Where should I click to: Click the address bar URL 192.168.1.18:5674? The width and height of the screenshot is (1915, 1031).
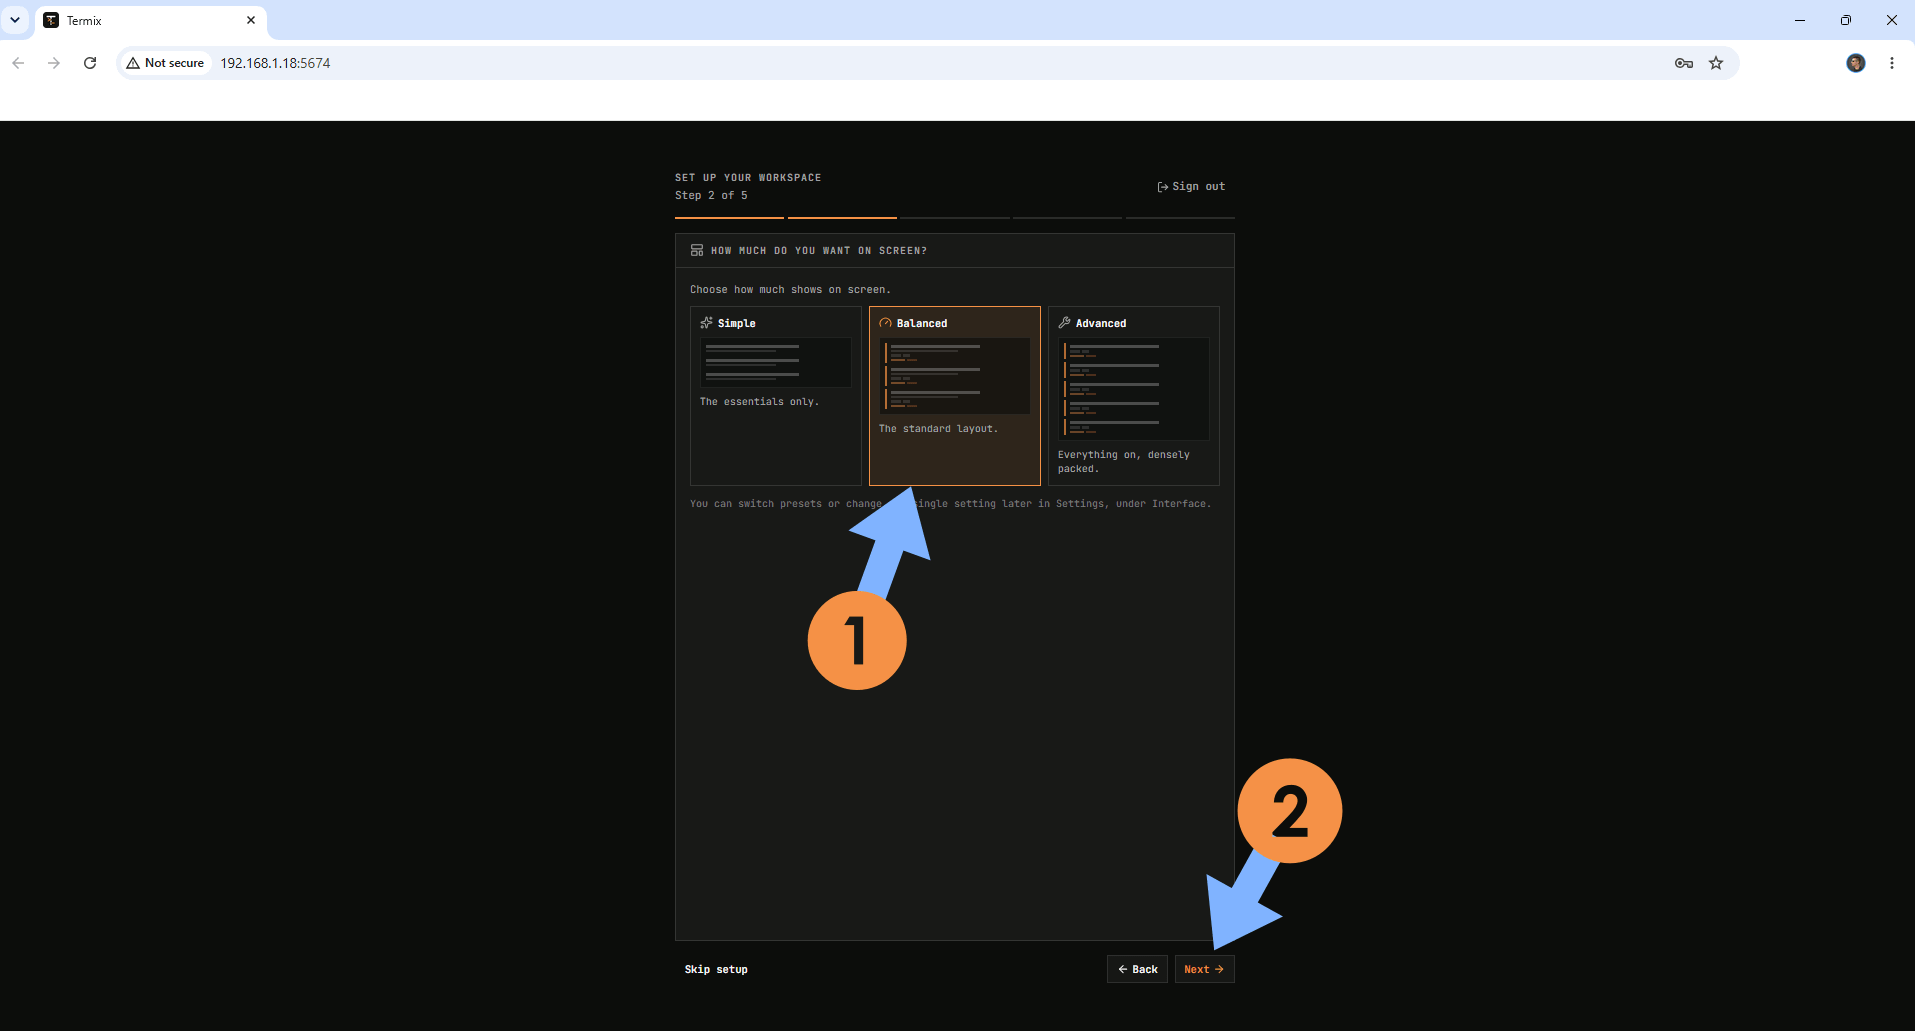click(x=275, y=63)
